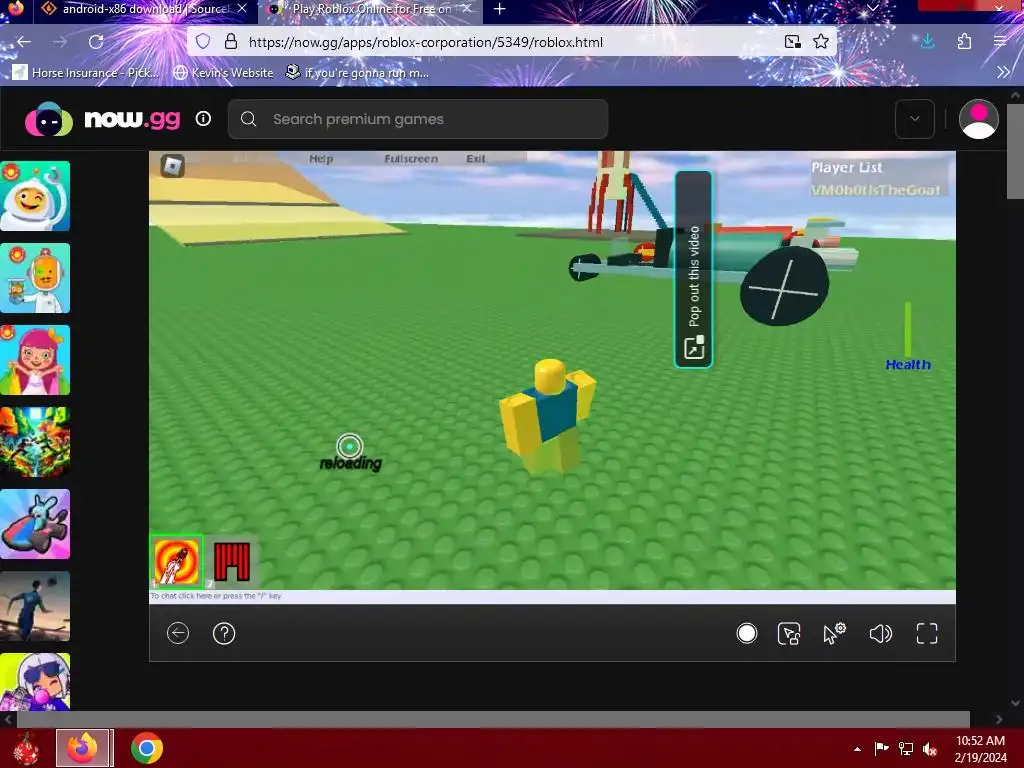
Task: Show more bookmarks chevron
Action: pos(1004,72)
